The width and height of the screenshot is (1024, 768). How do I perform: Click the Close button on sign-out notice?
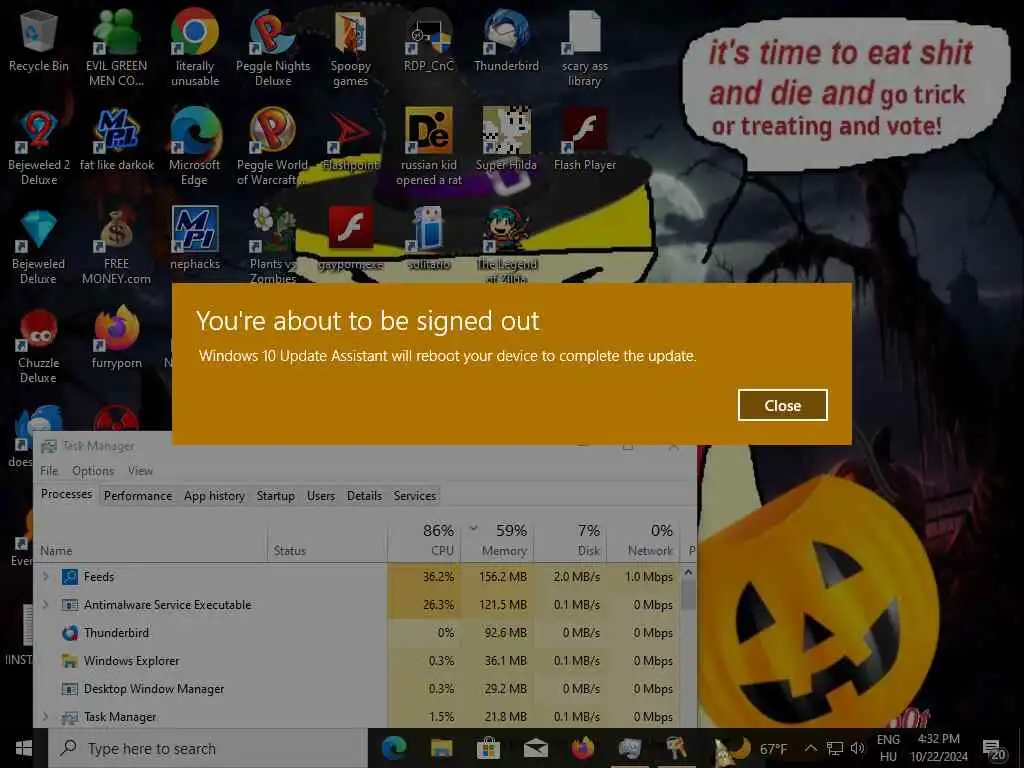coord(782,406)
